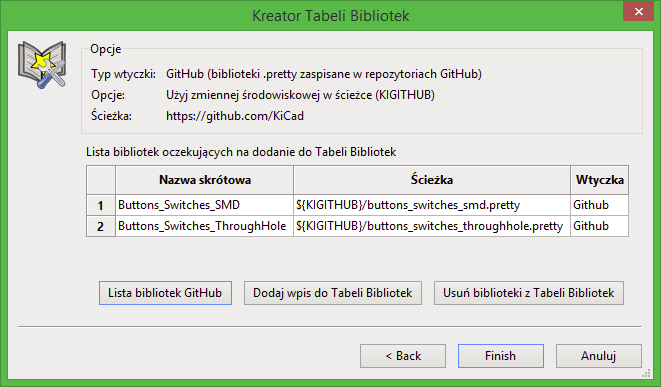Click the Ścieżka column header
The image size is (661, 387).
[432, 180]
